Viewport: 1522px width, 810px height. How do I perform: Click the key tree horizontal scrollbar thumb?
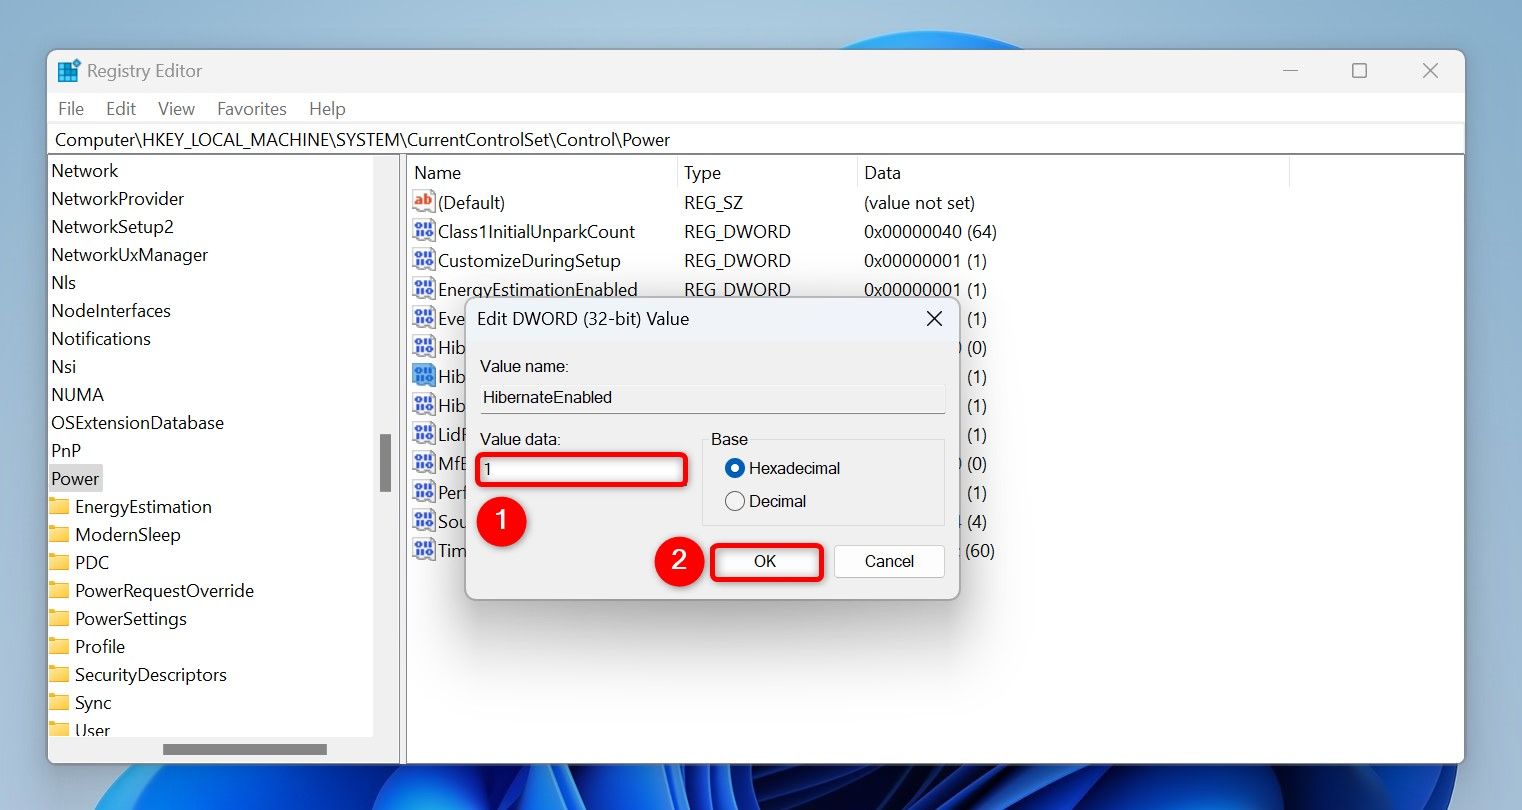pyautogui.click(x=245, y=749)
